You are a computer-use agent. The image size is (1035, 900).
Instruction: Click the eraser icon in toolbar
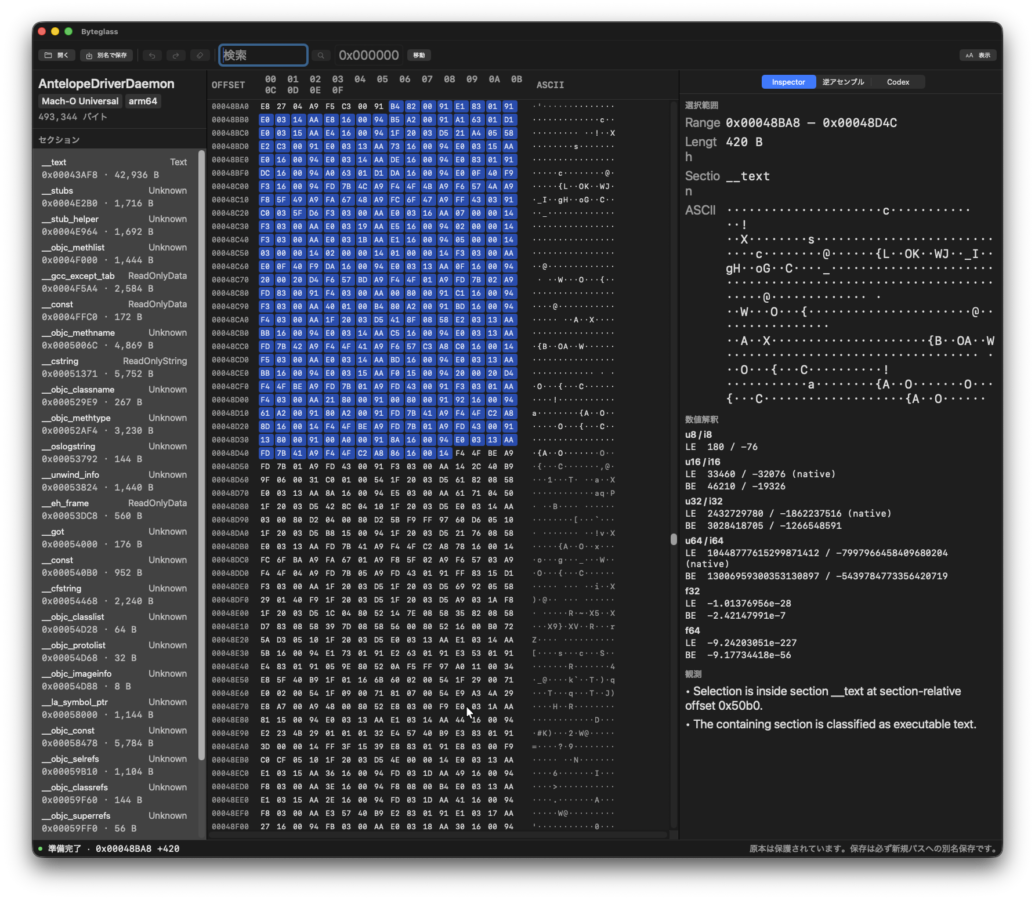(199, 55)
